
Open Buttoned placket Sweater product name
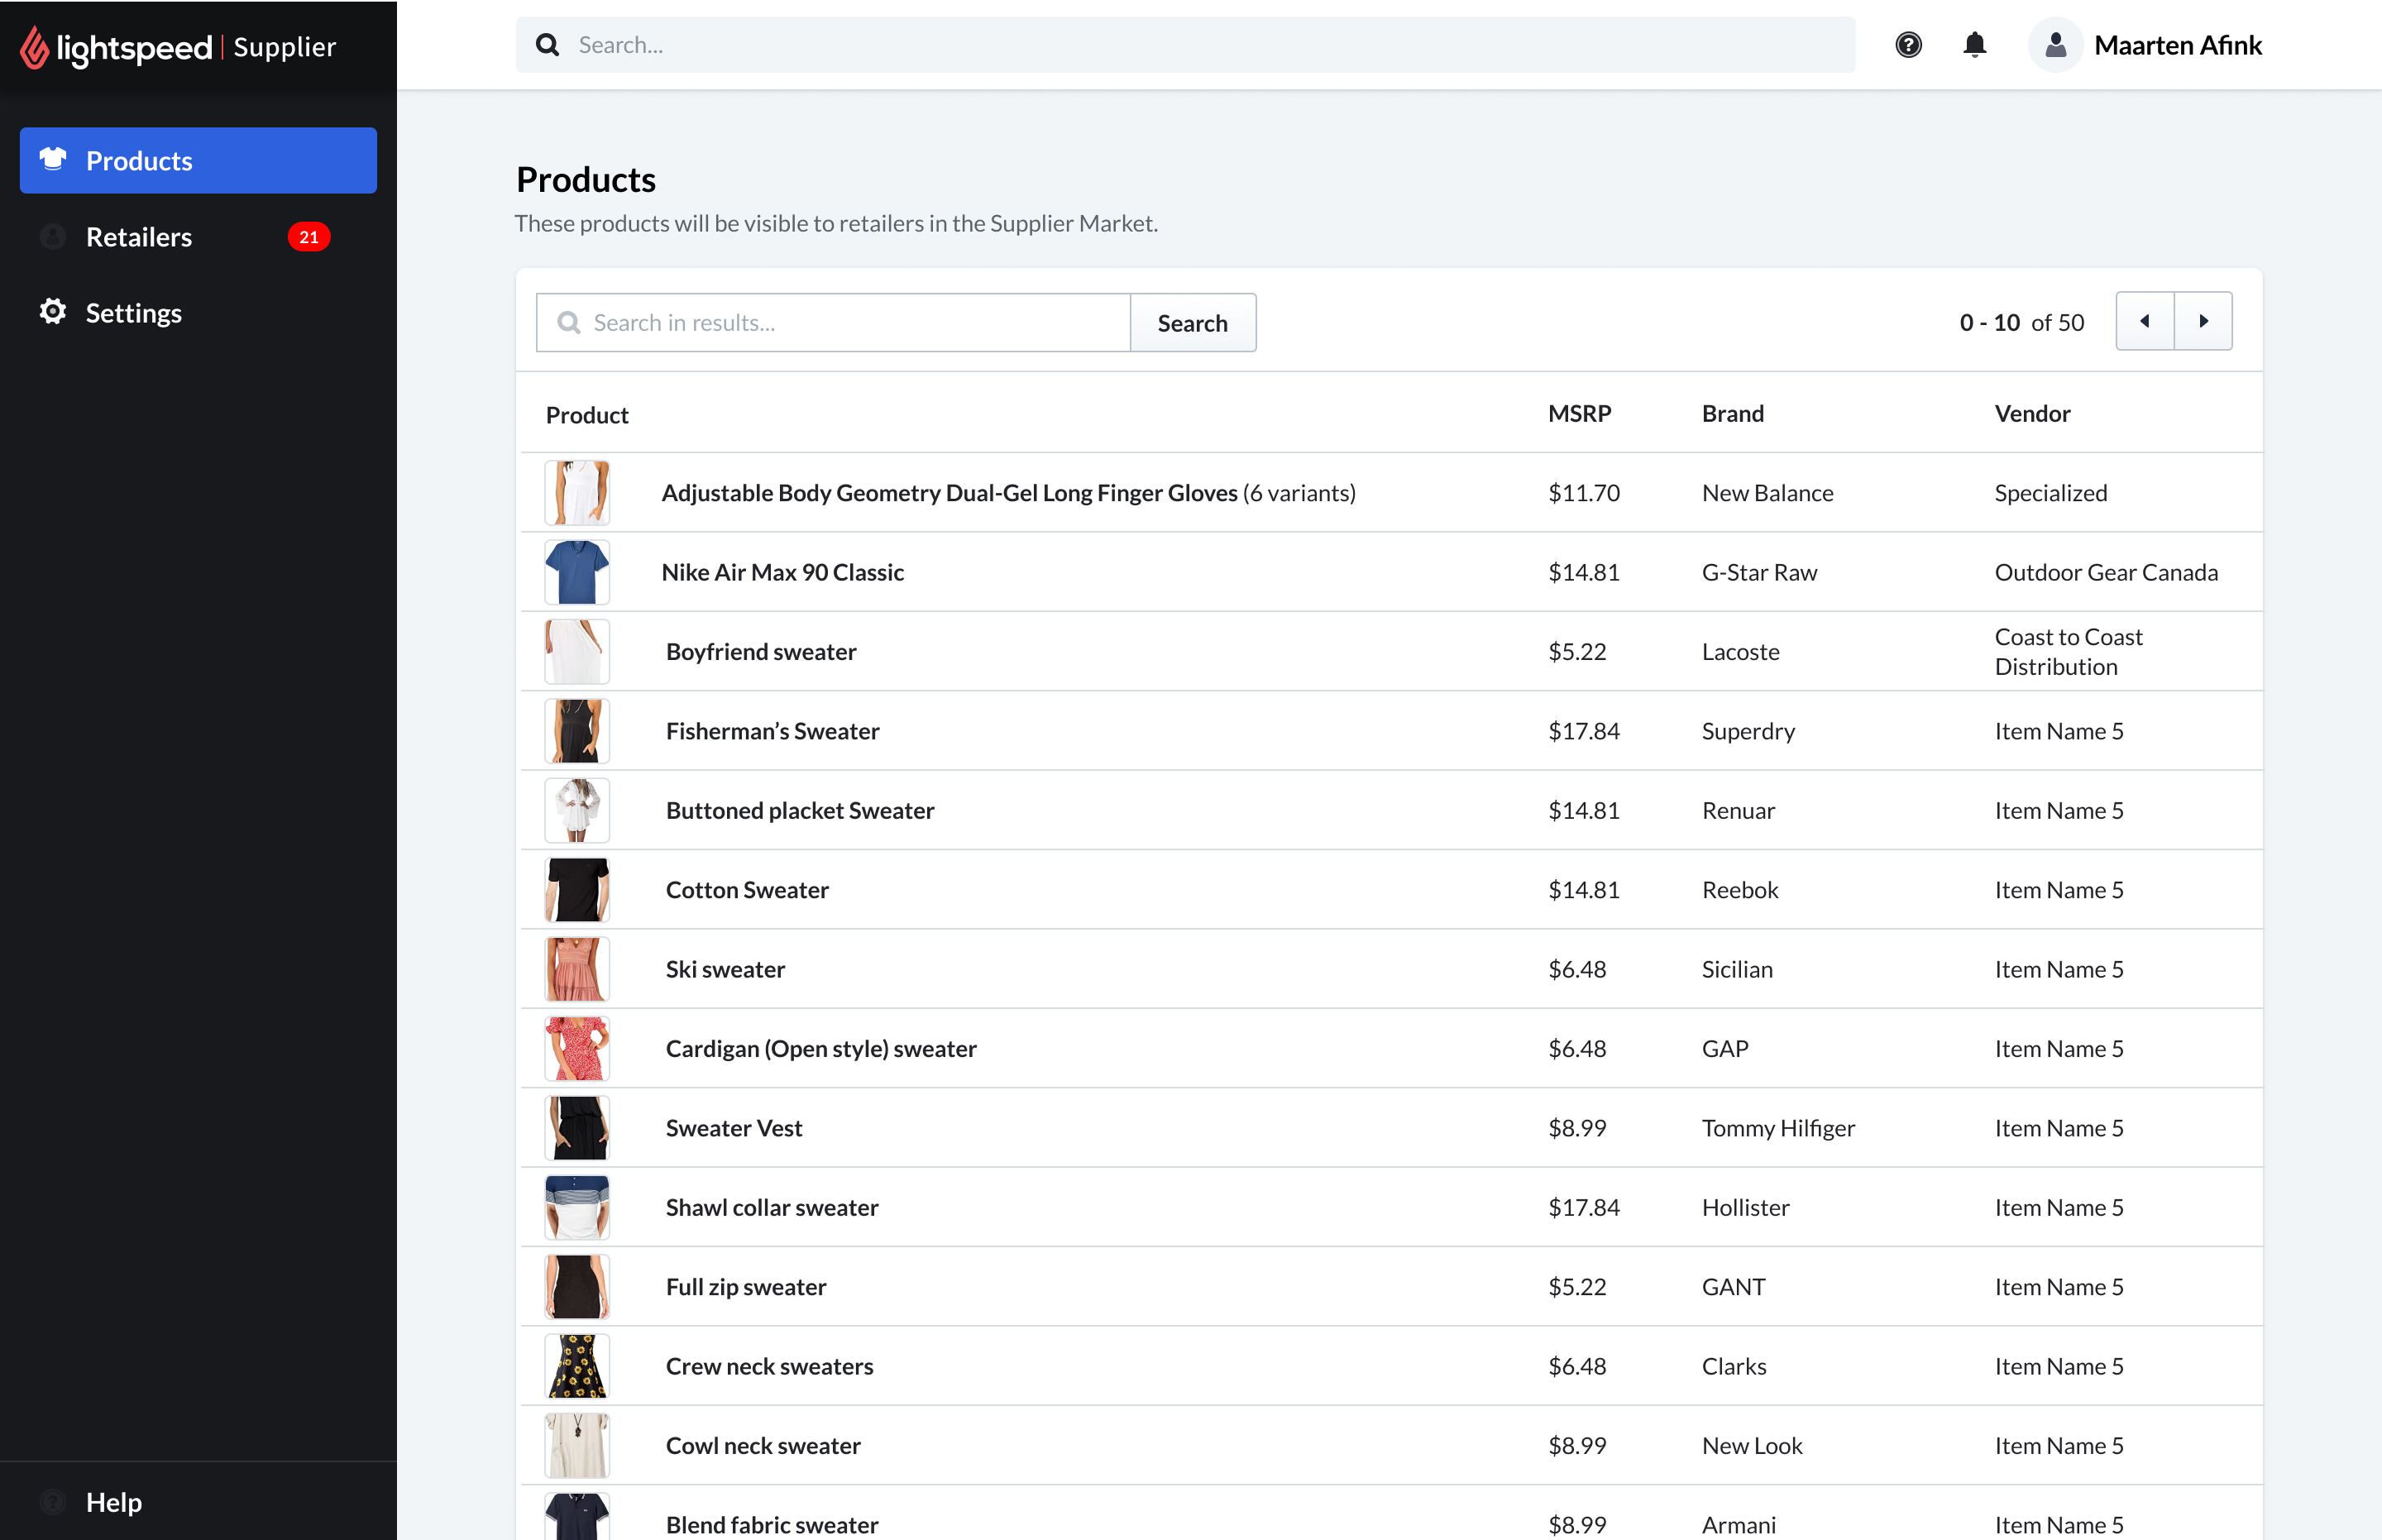pos(800,810)
